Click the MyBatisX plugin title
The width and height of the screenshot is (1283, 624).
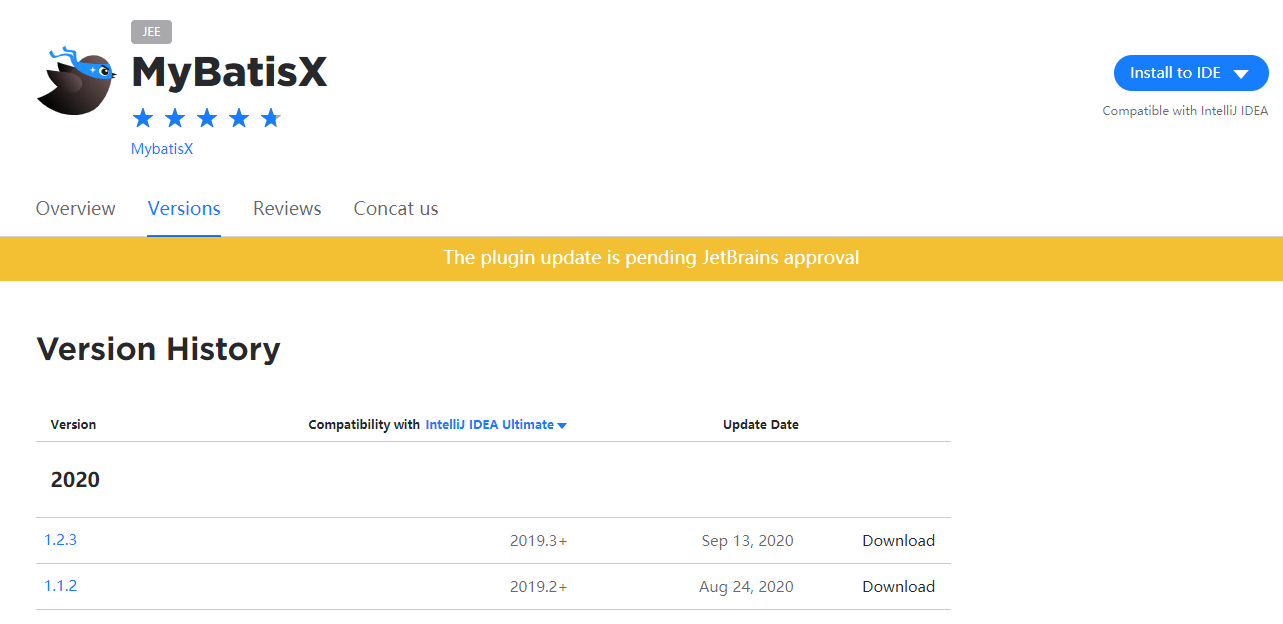pos(229,72)
